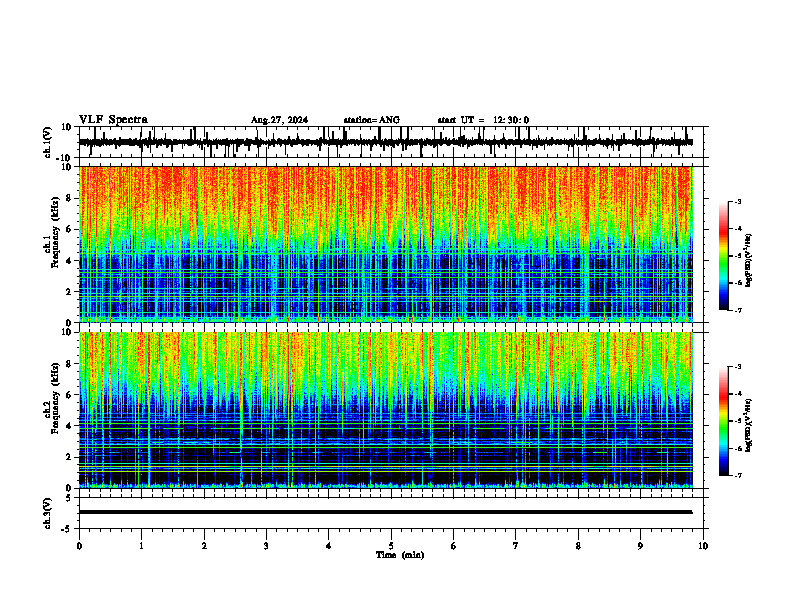Click the "-7" label below ch.2 color bar
Image resolution: width=792 pixels, height=612 pixels.
pos(738,476)
